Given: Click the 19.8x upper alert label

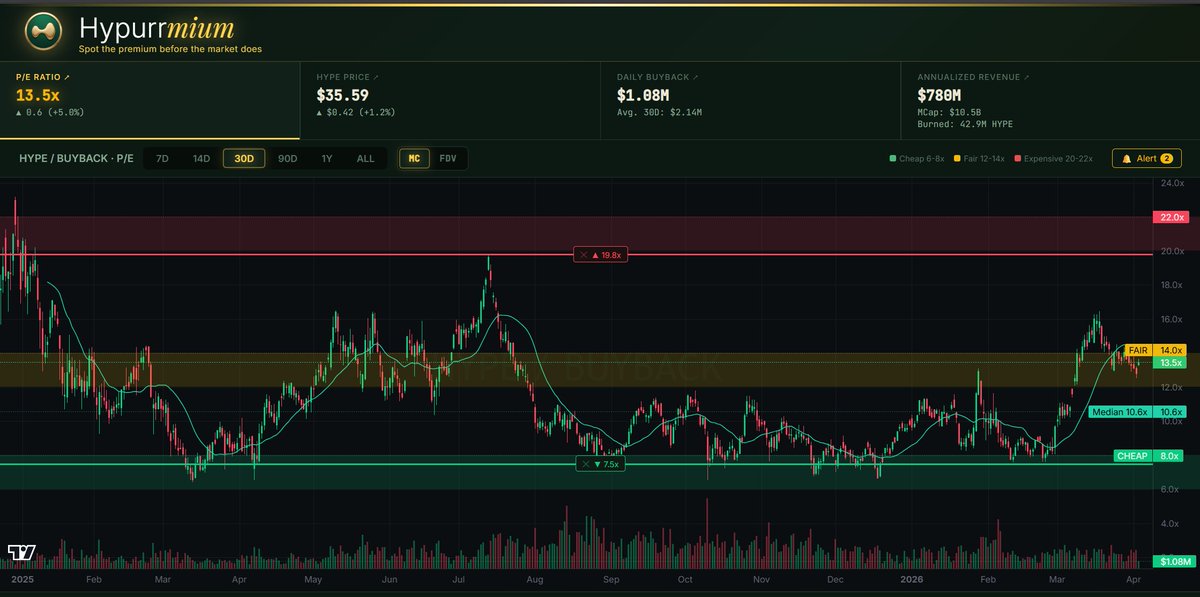Looking at the screenshot, I should pyautogui.click(x=601, y=255).
